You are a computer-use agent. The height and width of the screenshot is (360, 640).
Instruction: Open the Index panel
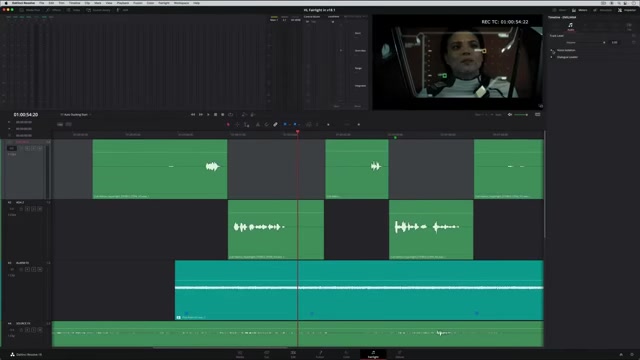[74, 10]
